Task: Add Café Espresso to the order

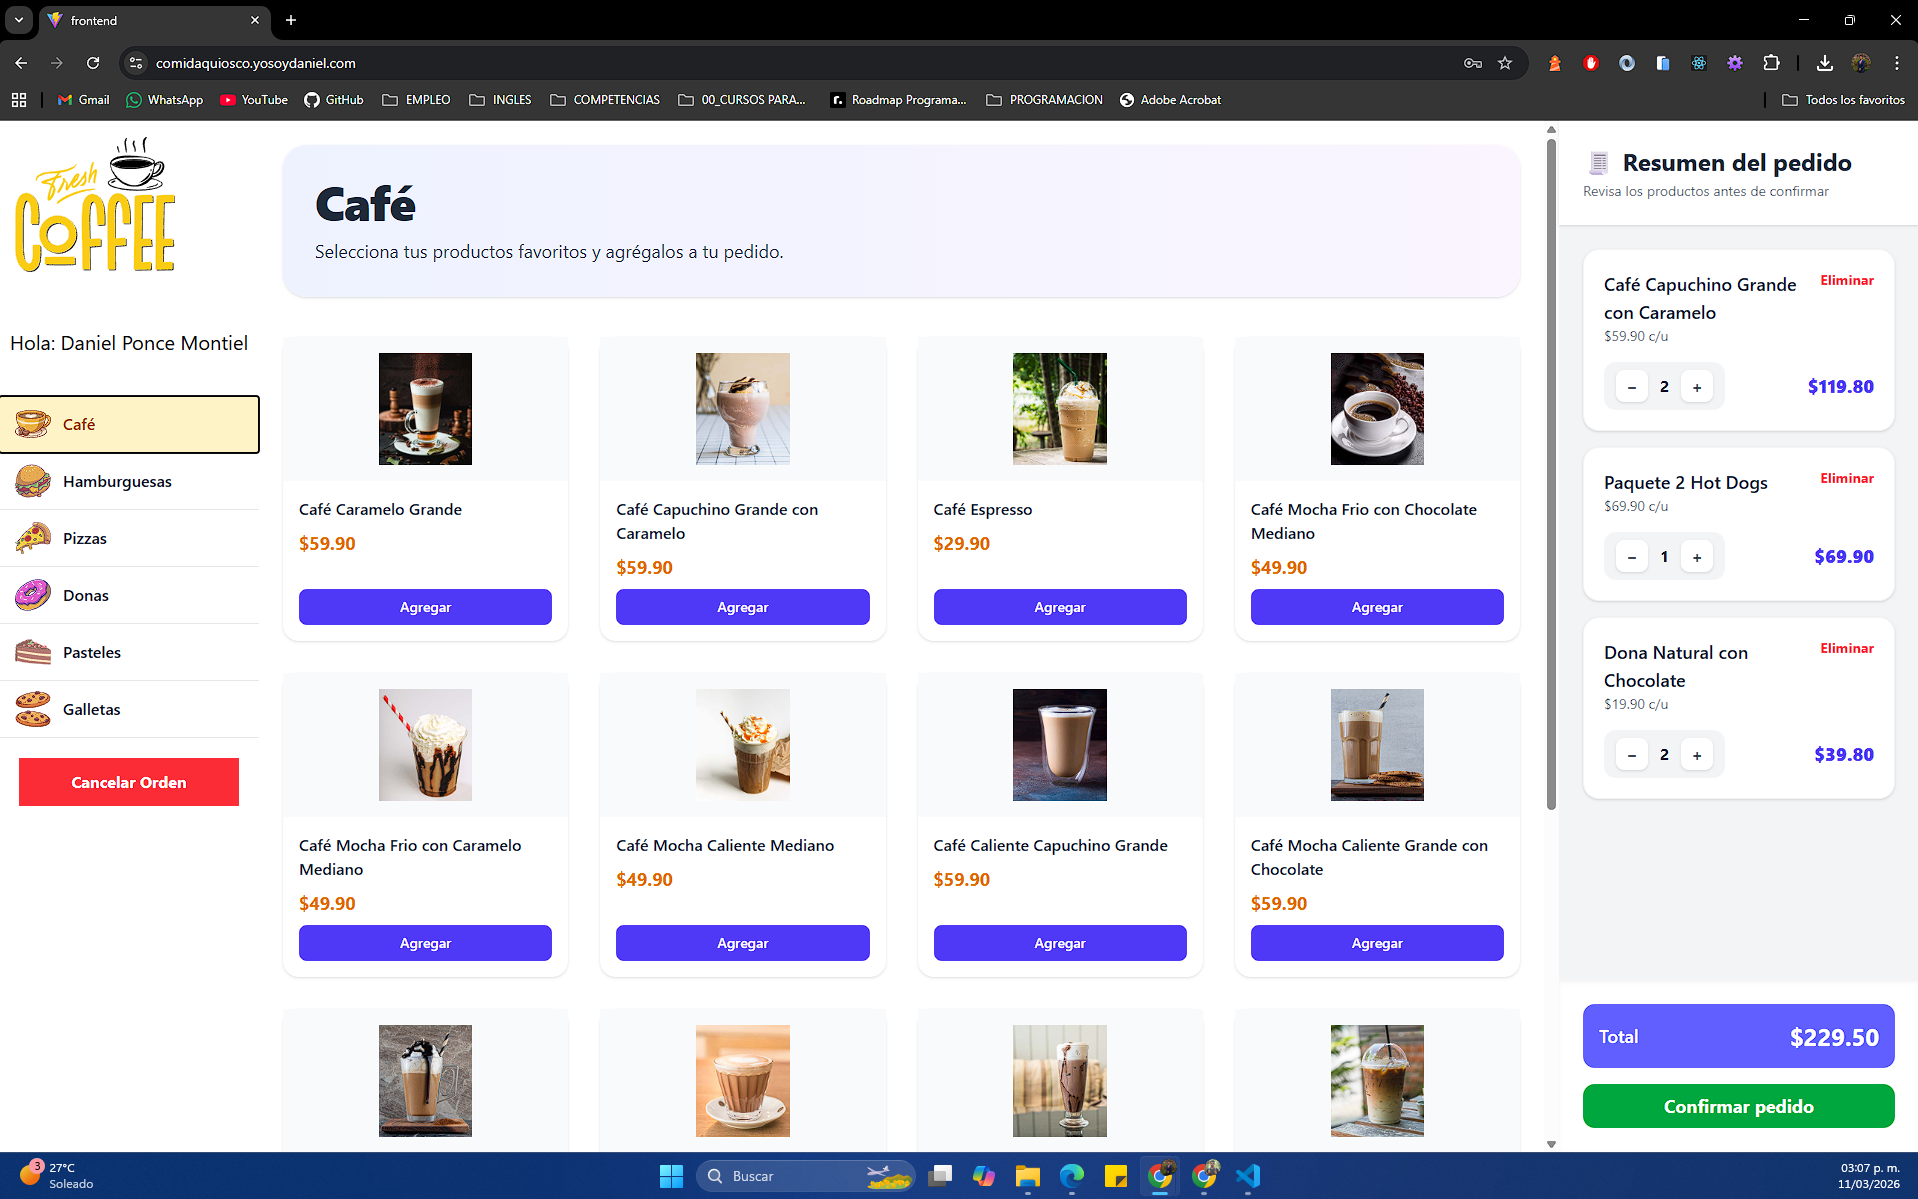Action: point(1059,607)
